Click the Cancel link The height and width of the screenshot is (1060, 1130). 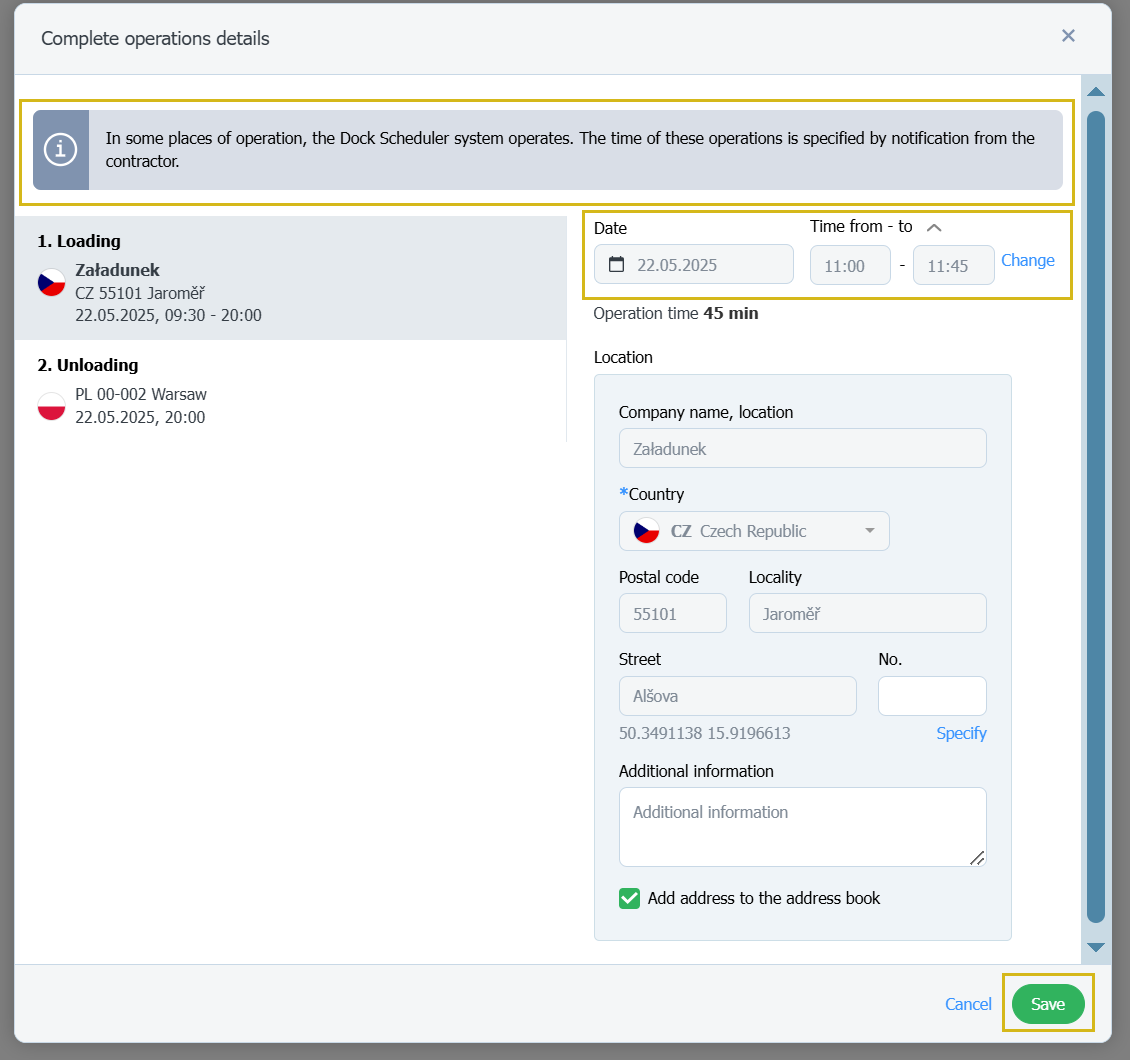[968, 1004]
